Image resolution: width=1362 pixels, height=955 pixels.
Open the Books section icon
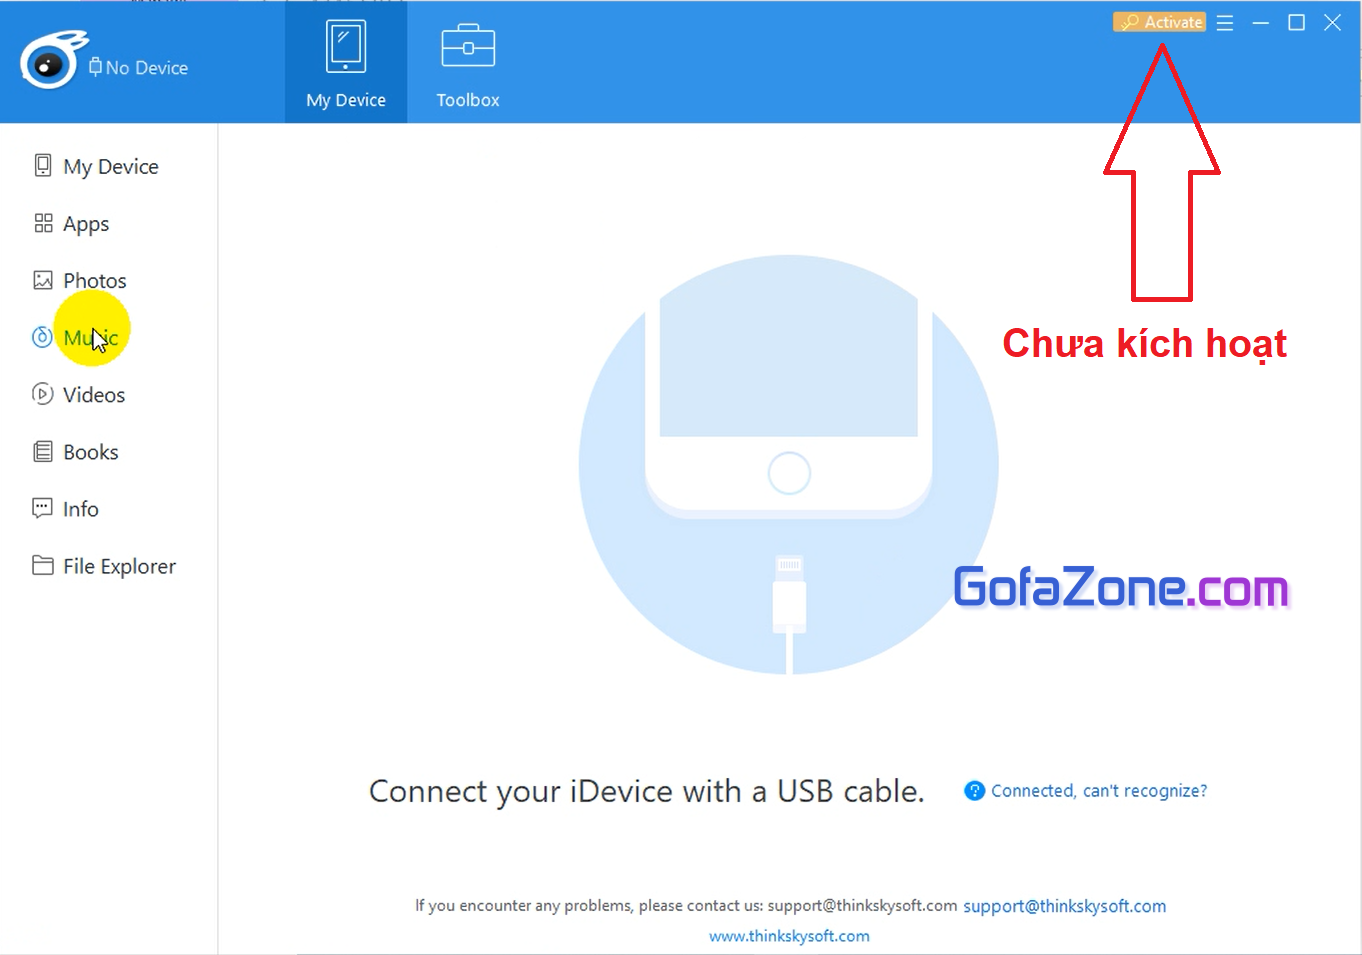coord(43,451)
